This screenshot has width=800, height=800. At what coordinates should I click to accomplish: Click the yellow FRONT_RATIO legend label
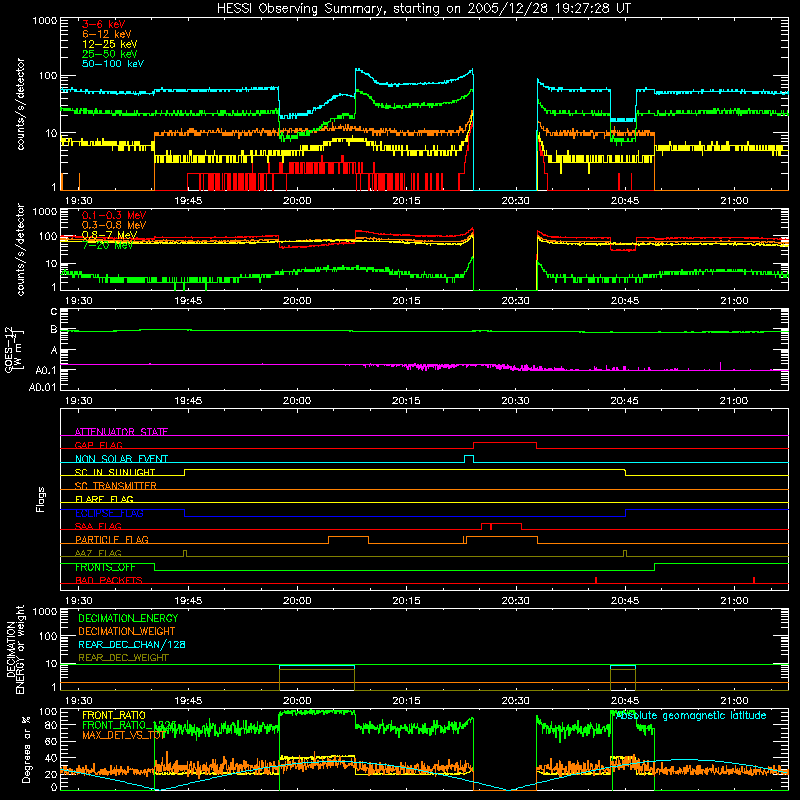(114, 715)
